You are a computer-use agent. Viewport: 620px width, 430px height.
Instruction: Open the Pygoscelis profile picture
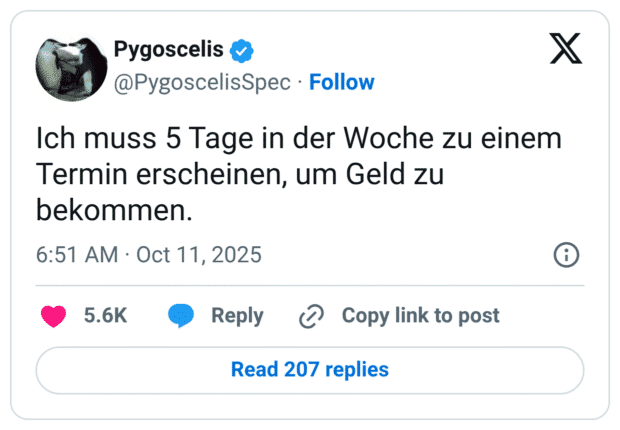[71, 67]
